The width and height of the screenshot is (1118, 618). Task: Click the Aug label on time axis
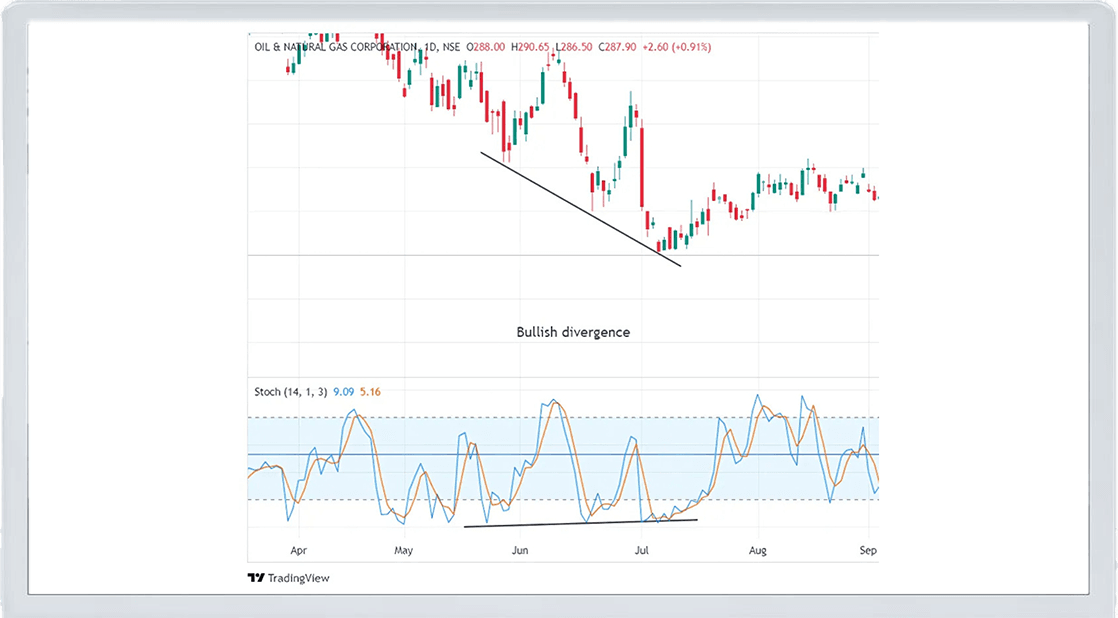[758, 550]
